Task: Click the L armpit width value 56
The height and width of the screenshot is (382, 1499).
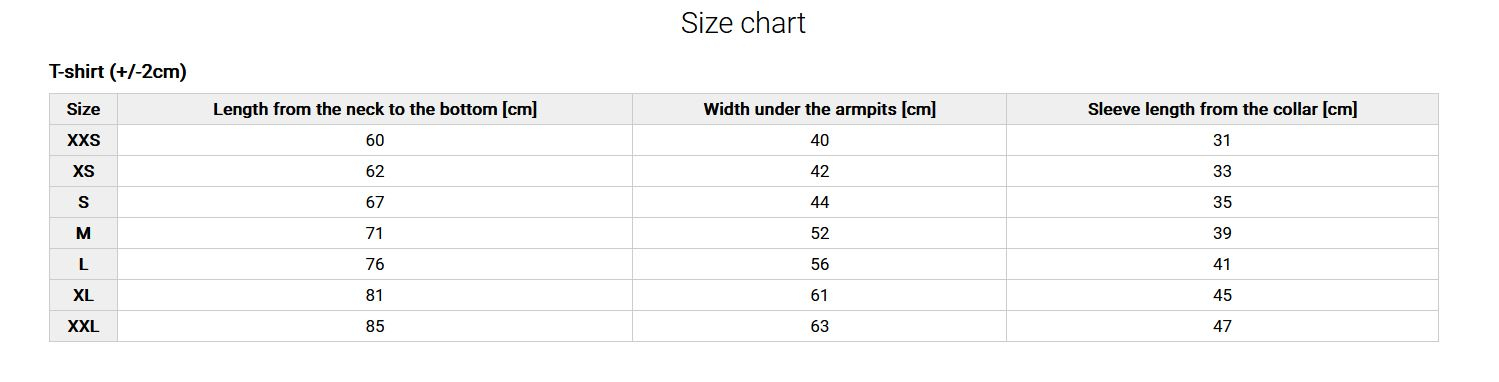Action: pyautogui.click(x=820, y=264)
